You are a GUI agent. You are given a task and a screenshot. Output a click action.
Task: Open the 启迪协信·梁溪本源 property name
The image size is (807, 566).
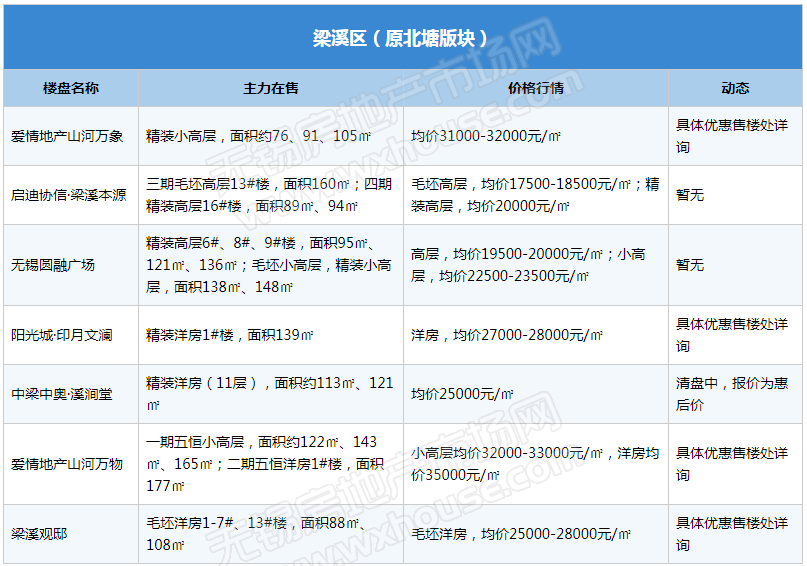pos(69,195)
